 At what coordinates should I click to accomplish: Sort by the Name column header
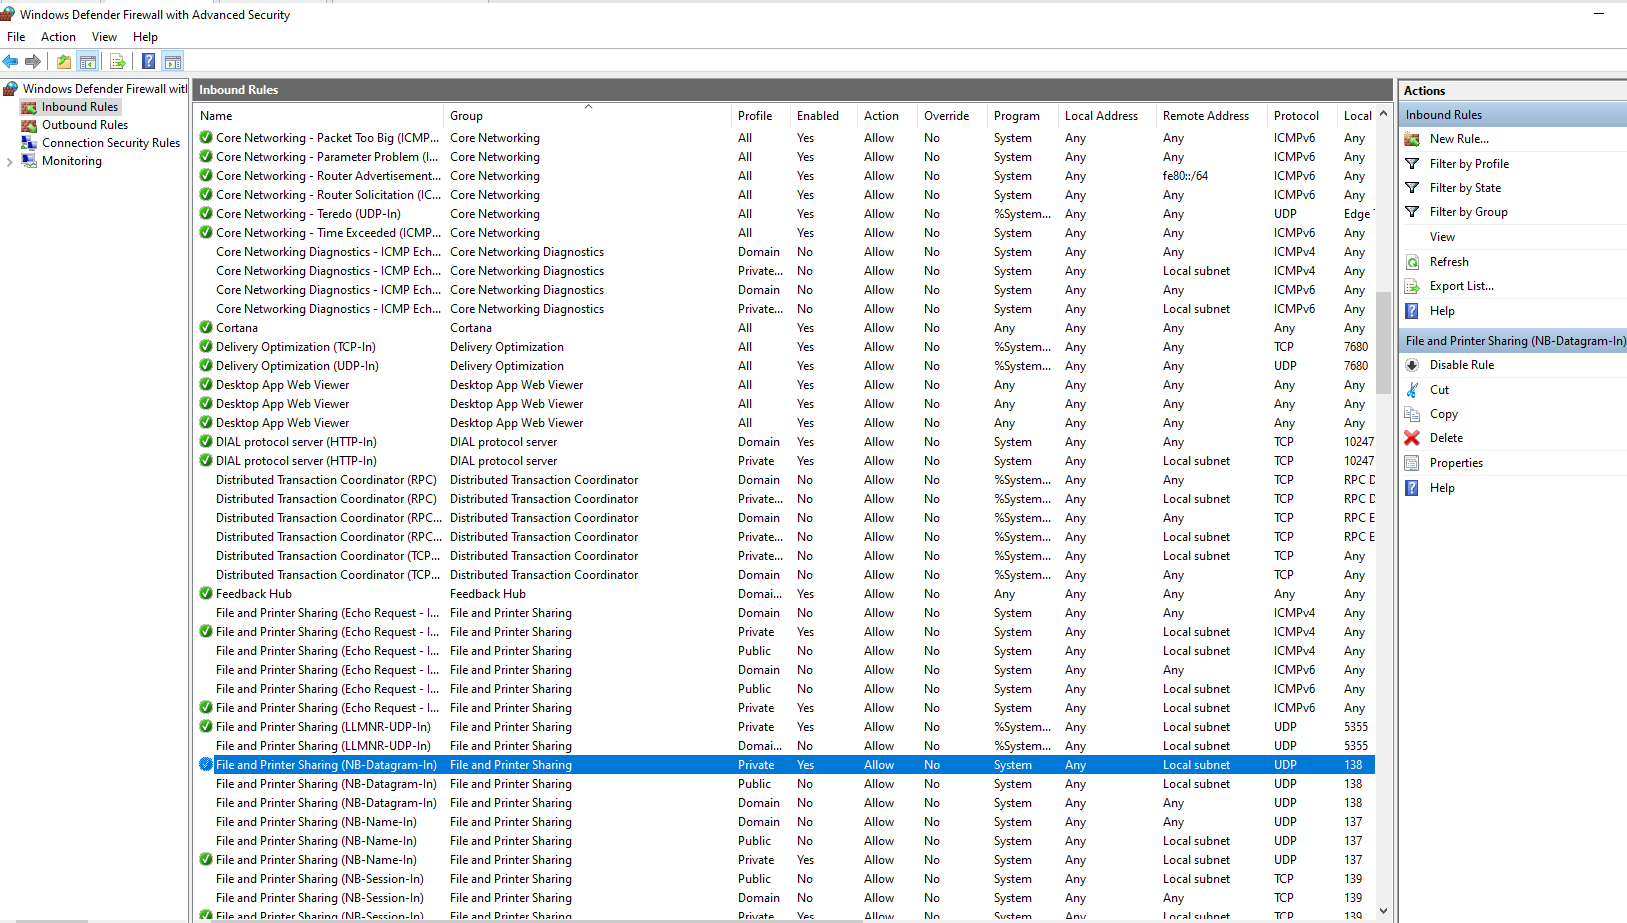point(319,116)
